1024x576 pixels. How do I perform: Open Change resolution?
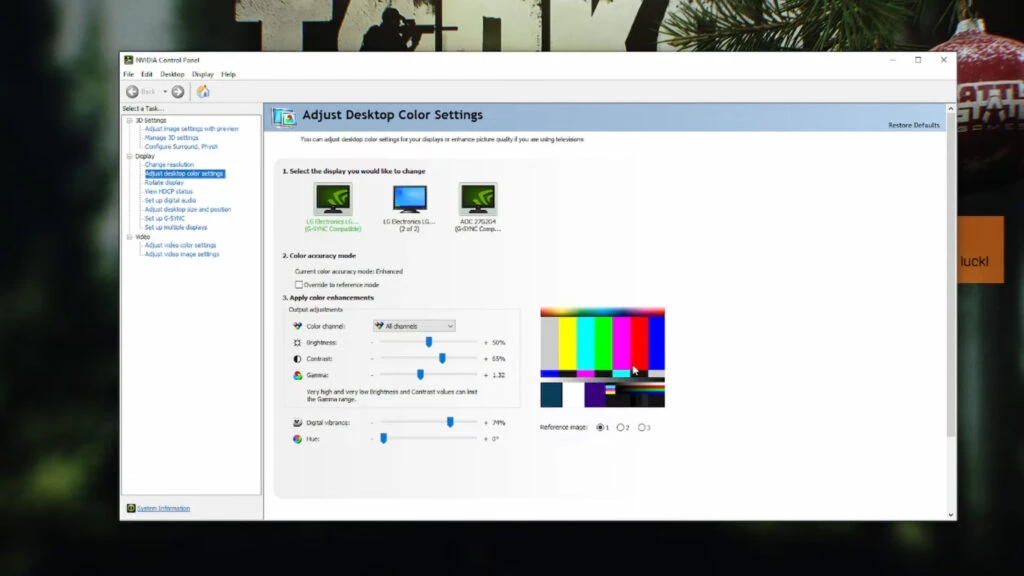pyautogui.click(x=169, y=165)
